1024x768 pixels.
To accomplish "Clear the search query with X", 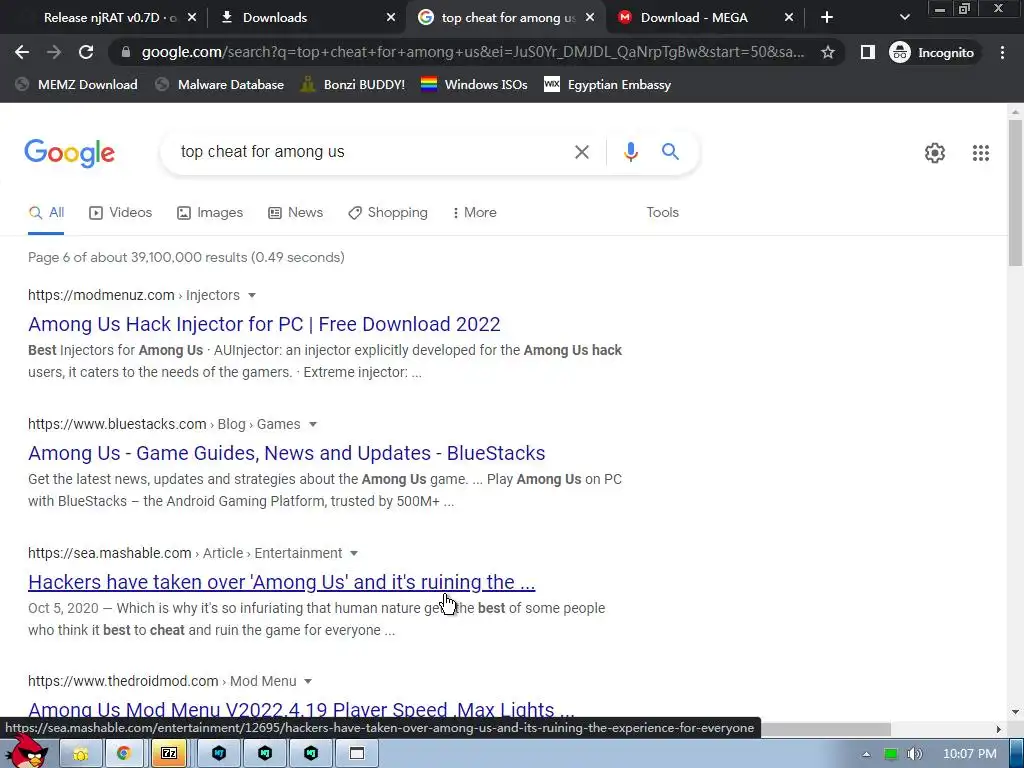I will [581, 152].
